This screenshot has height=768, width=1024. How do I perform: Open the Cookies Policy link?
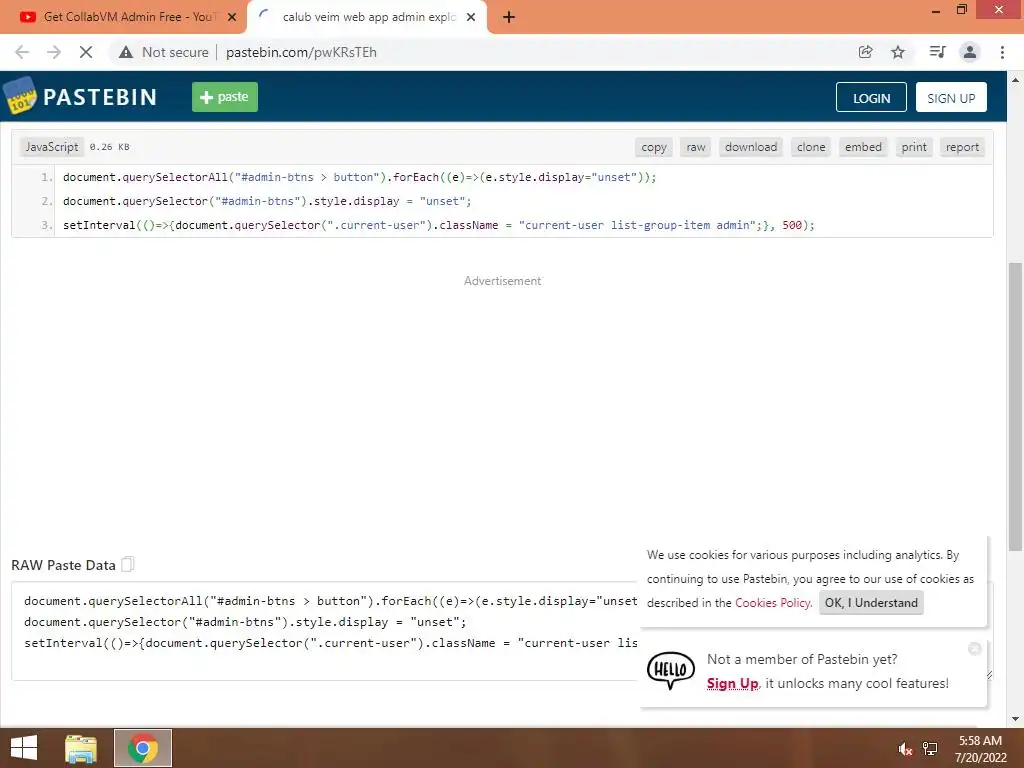[x=773, y=603]
